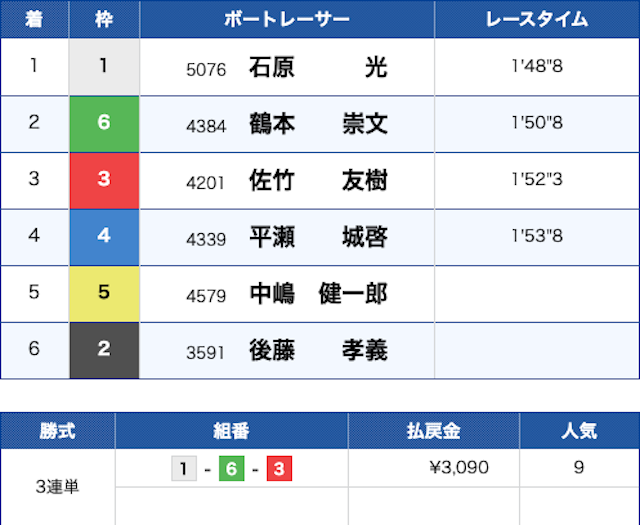Click the red lane 3 badge in the results table
This screenshot has height=525, width=640.
click(104, 180)
